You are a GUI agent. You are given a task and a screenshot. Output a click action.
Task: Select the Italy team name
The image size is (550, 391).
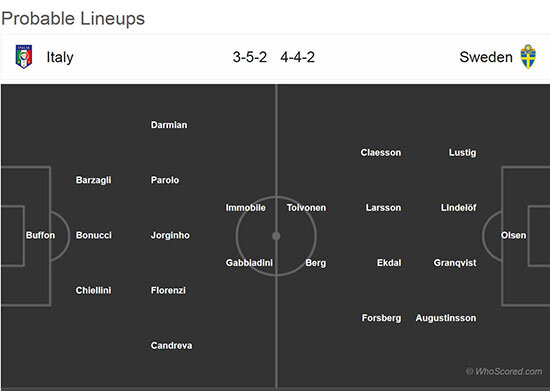point(60,57)
